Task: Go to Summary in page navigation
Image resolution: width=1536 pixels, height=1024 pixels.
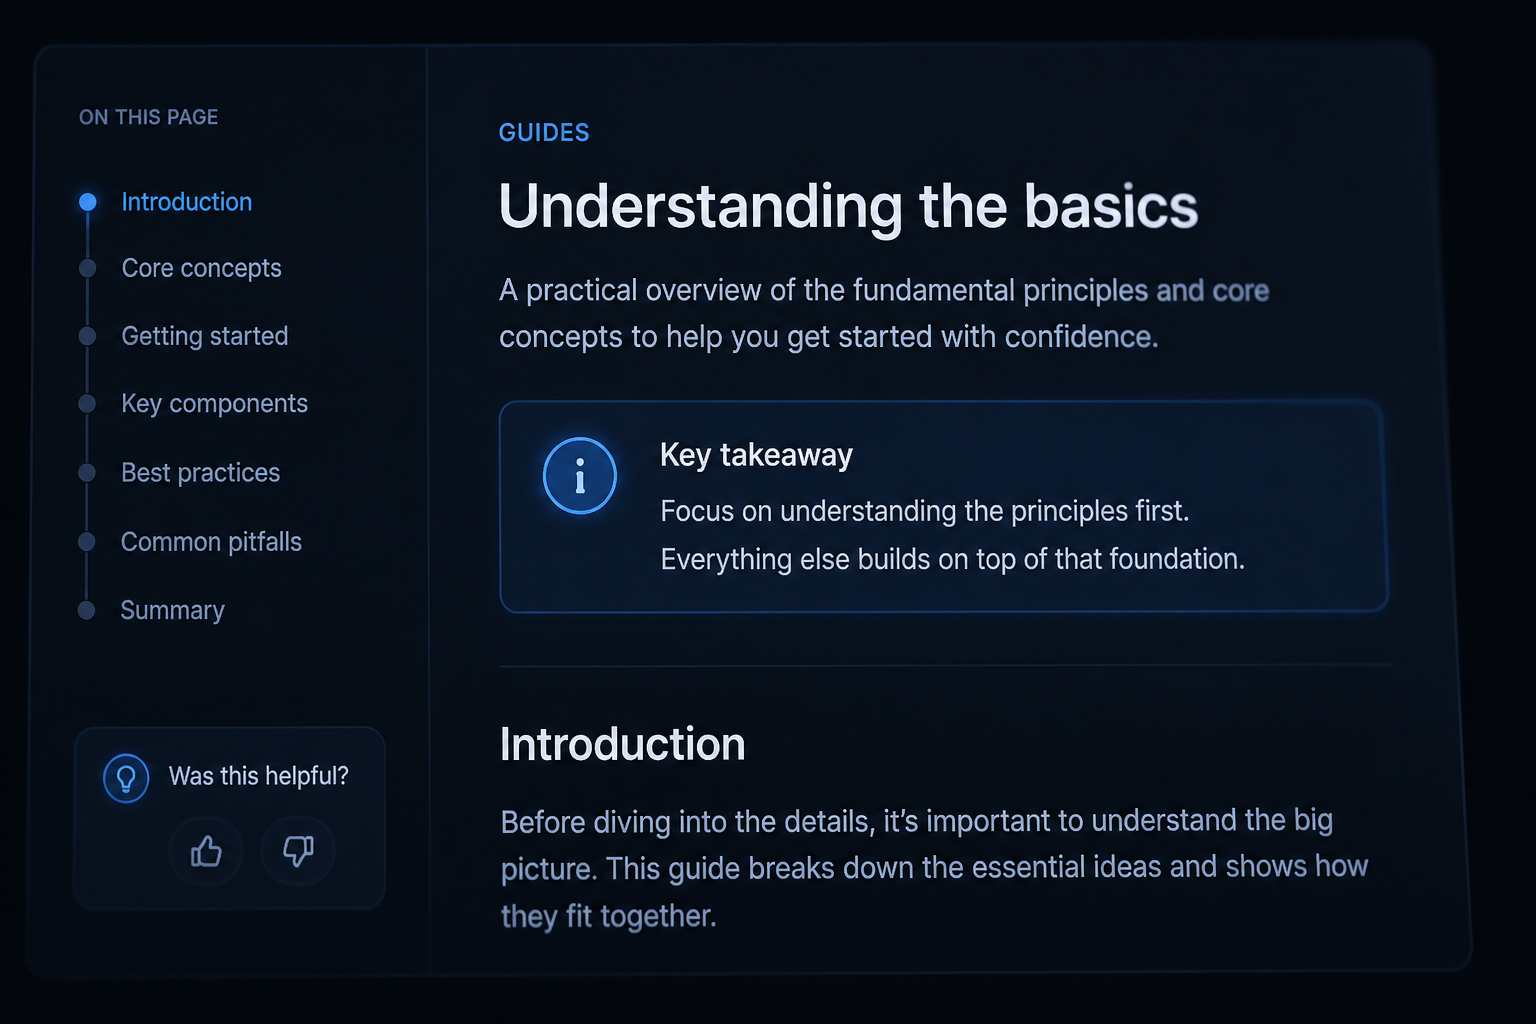Action: tap(172, 610)
